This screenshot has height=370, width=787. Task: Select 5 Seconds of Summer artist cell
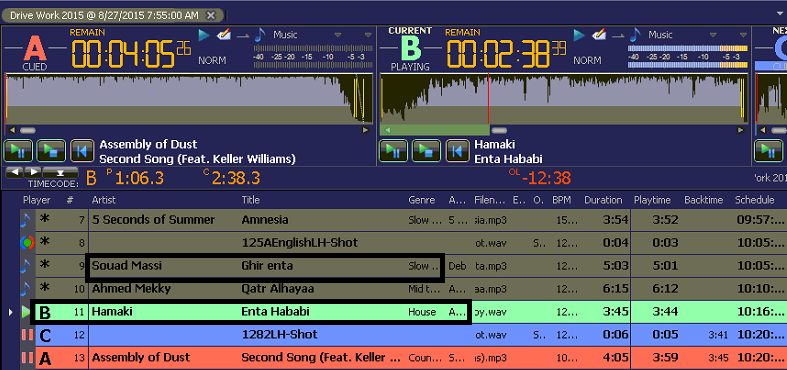(153, 220)
